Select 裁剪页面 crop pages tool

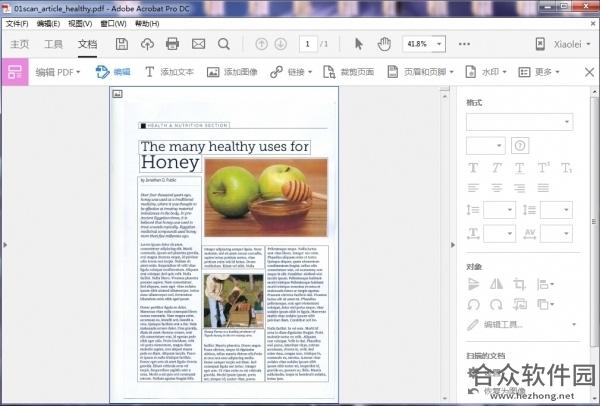pyautogui.click(x=349, y=72)
